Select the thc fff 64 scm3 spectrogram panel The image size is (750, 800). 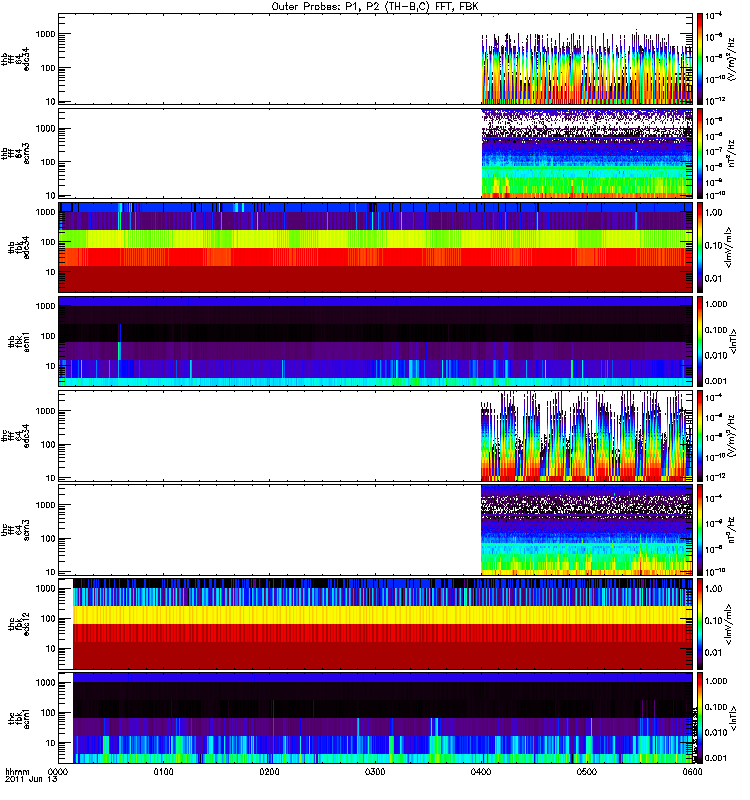(x=375, y=530)
